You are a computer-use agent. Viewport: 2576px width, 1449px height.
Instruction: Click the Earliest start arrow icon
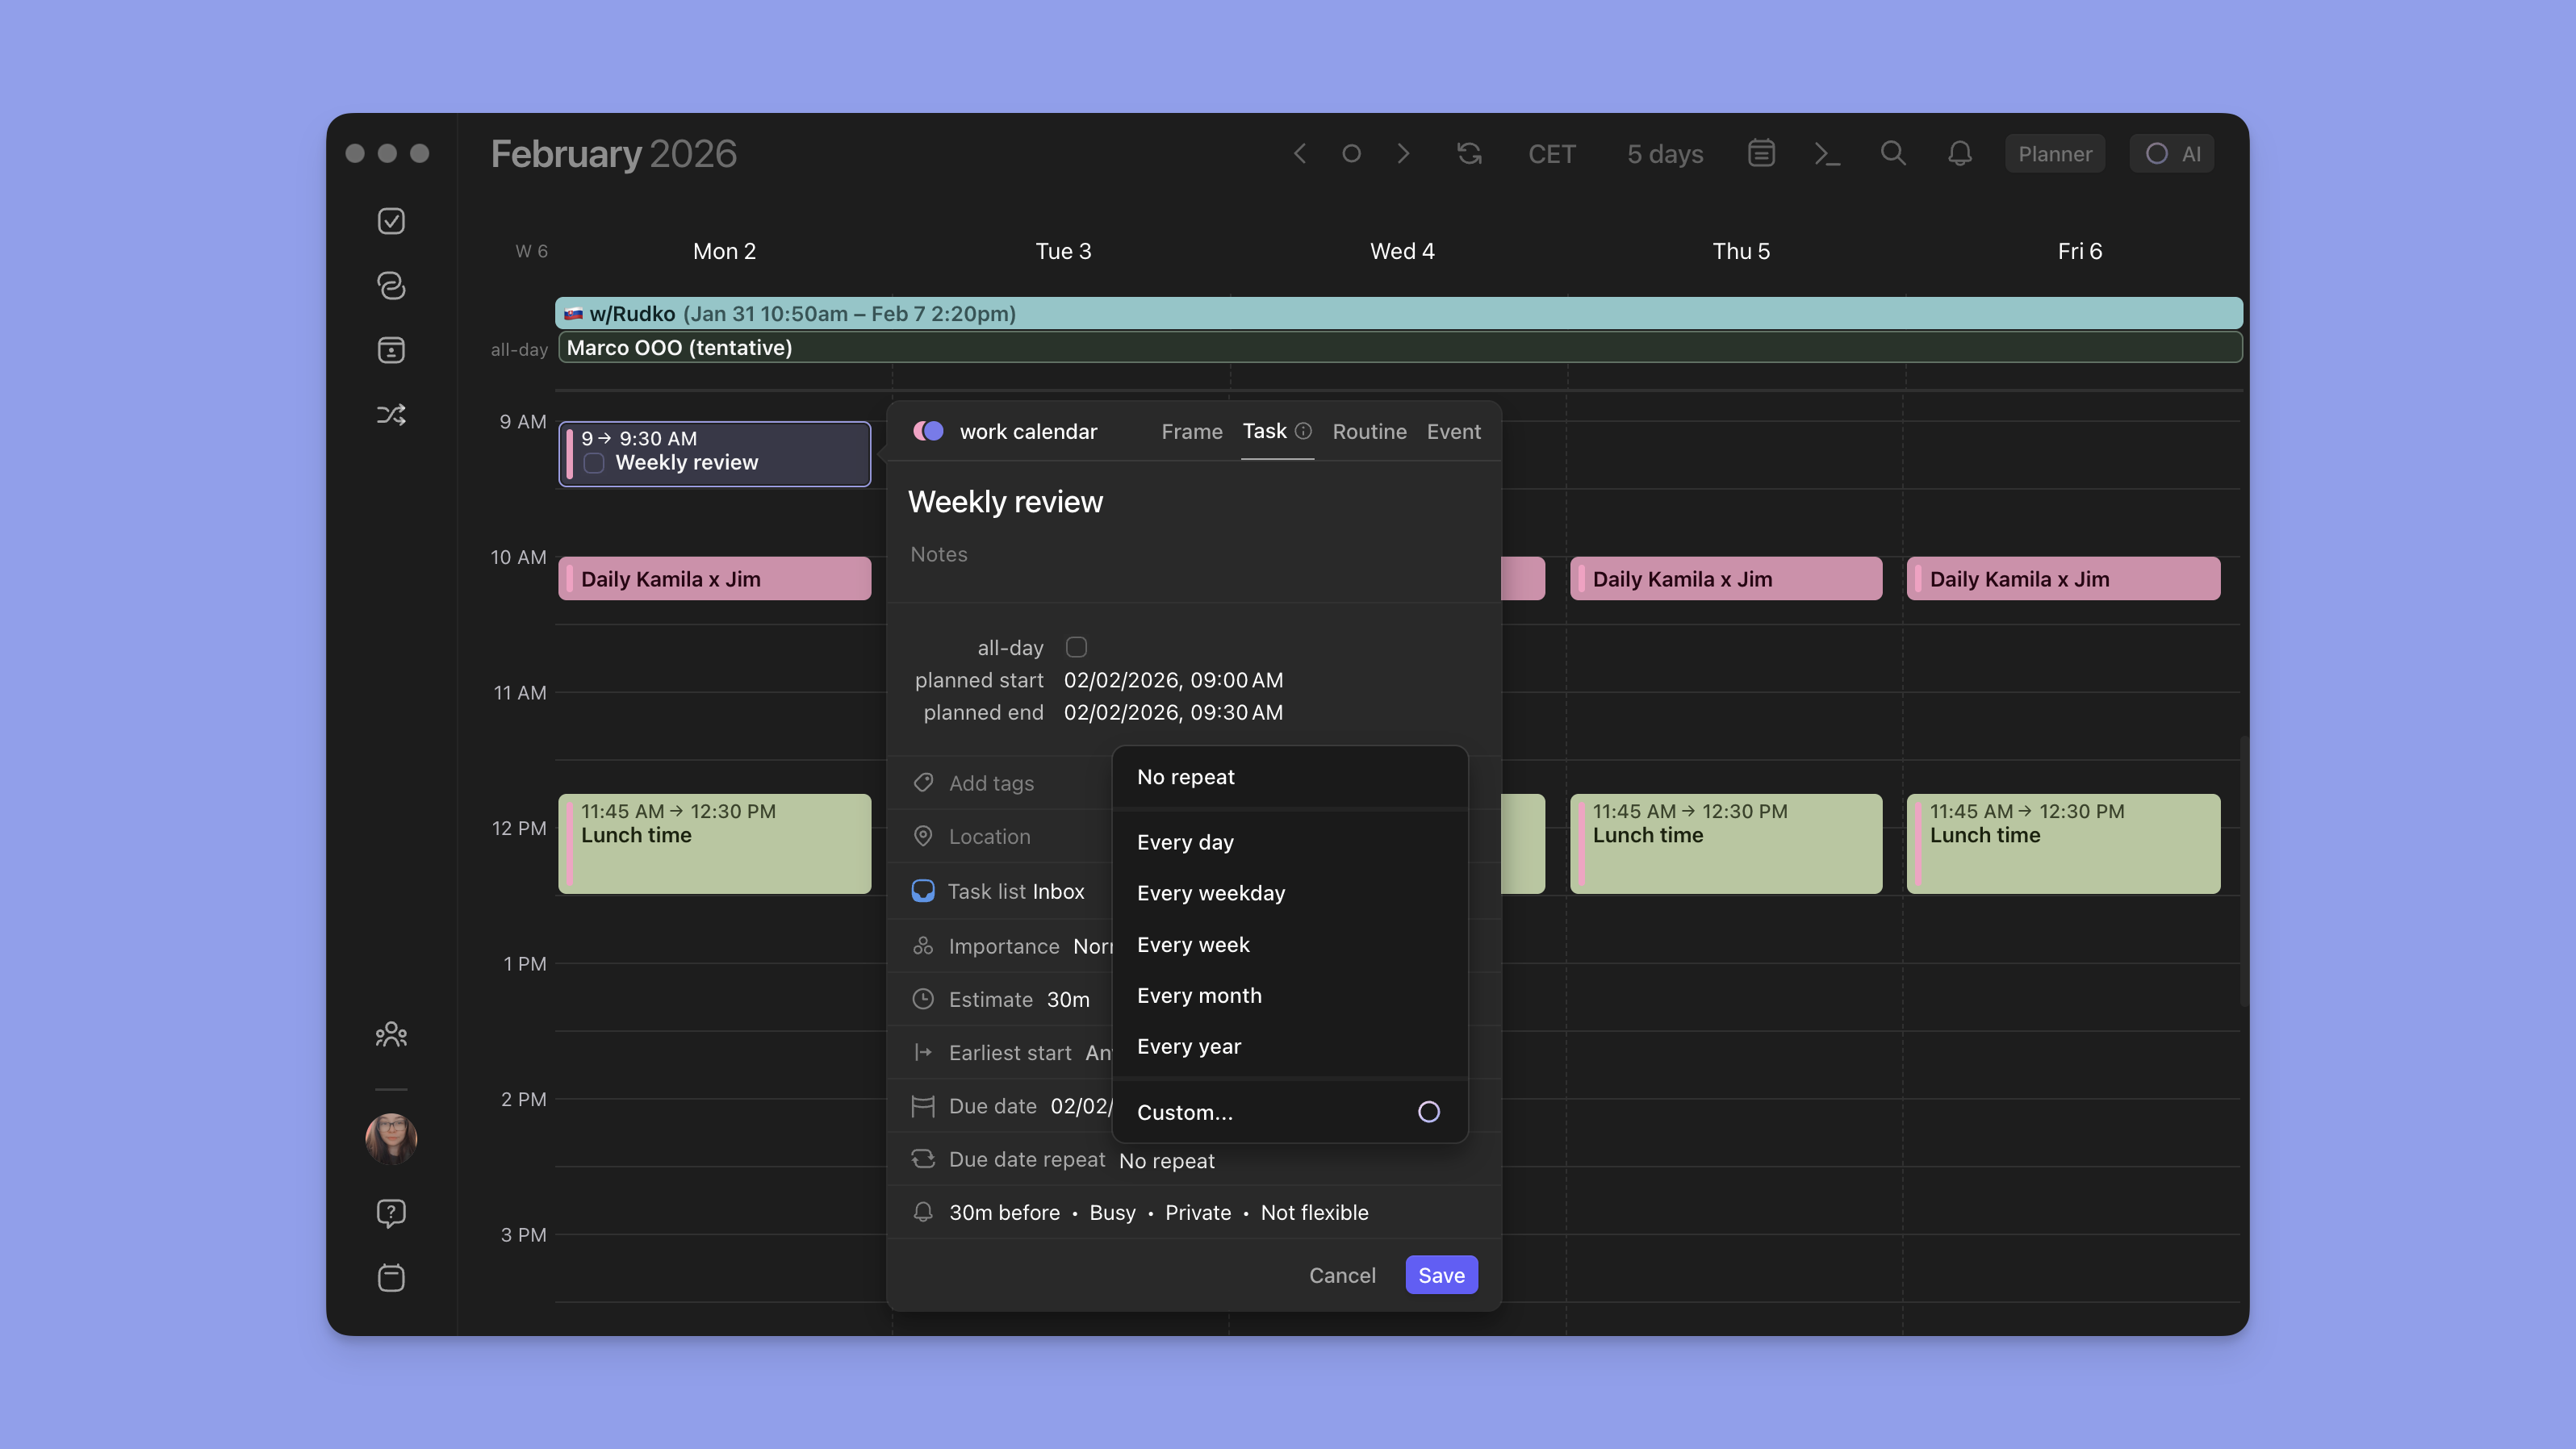click(x=923, y=1052)
